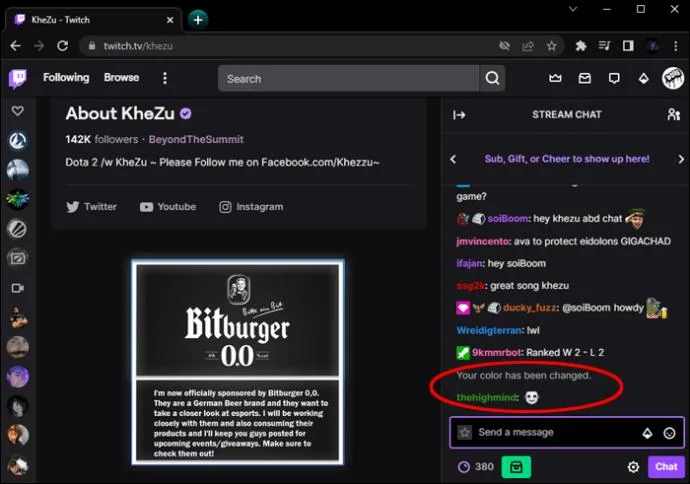
Task: Open the chat community users list icon
Action: (673, 114)
